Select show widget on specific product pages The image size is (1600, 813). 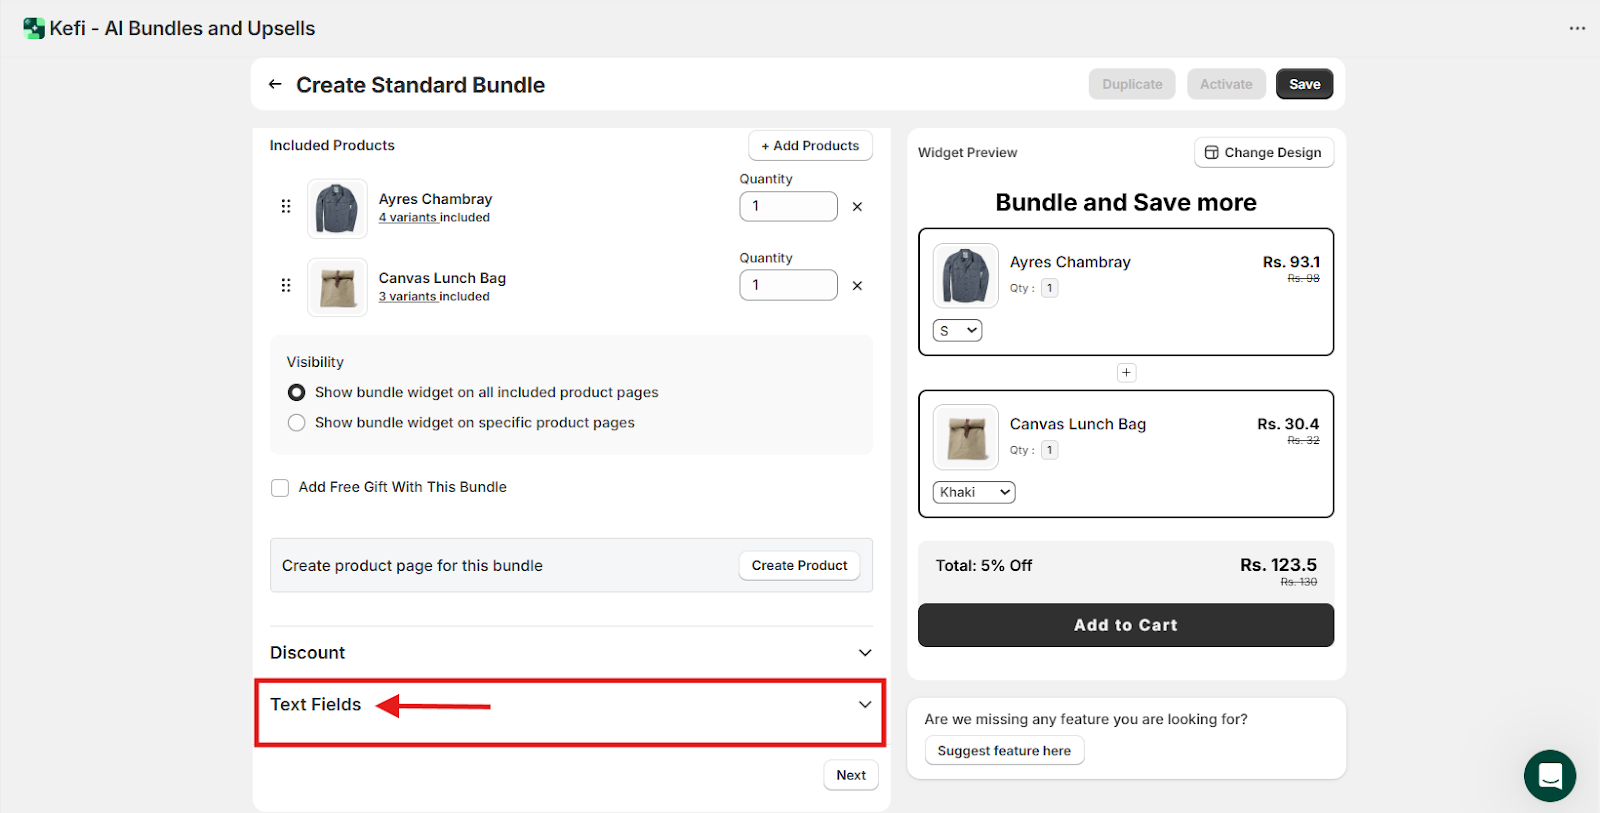(297, 423)
